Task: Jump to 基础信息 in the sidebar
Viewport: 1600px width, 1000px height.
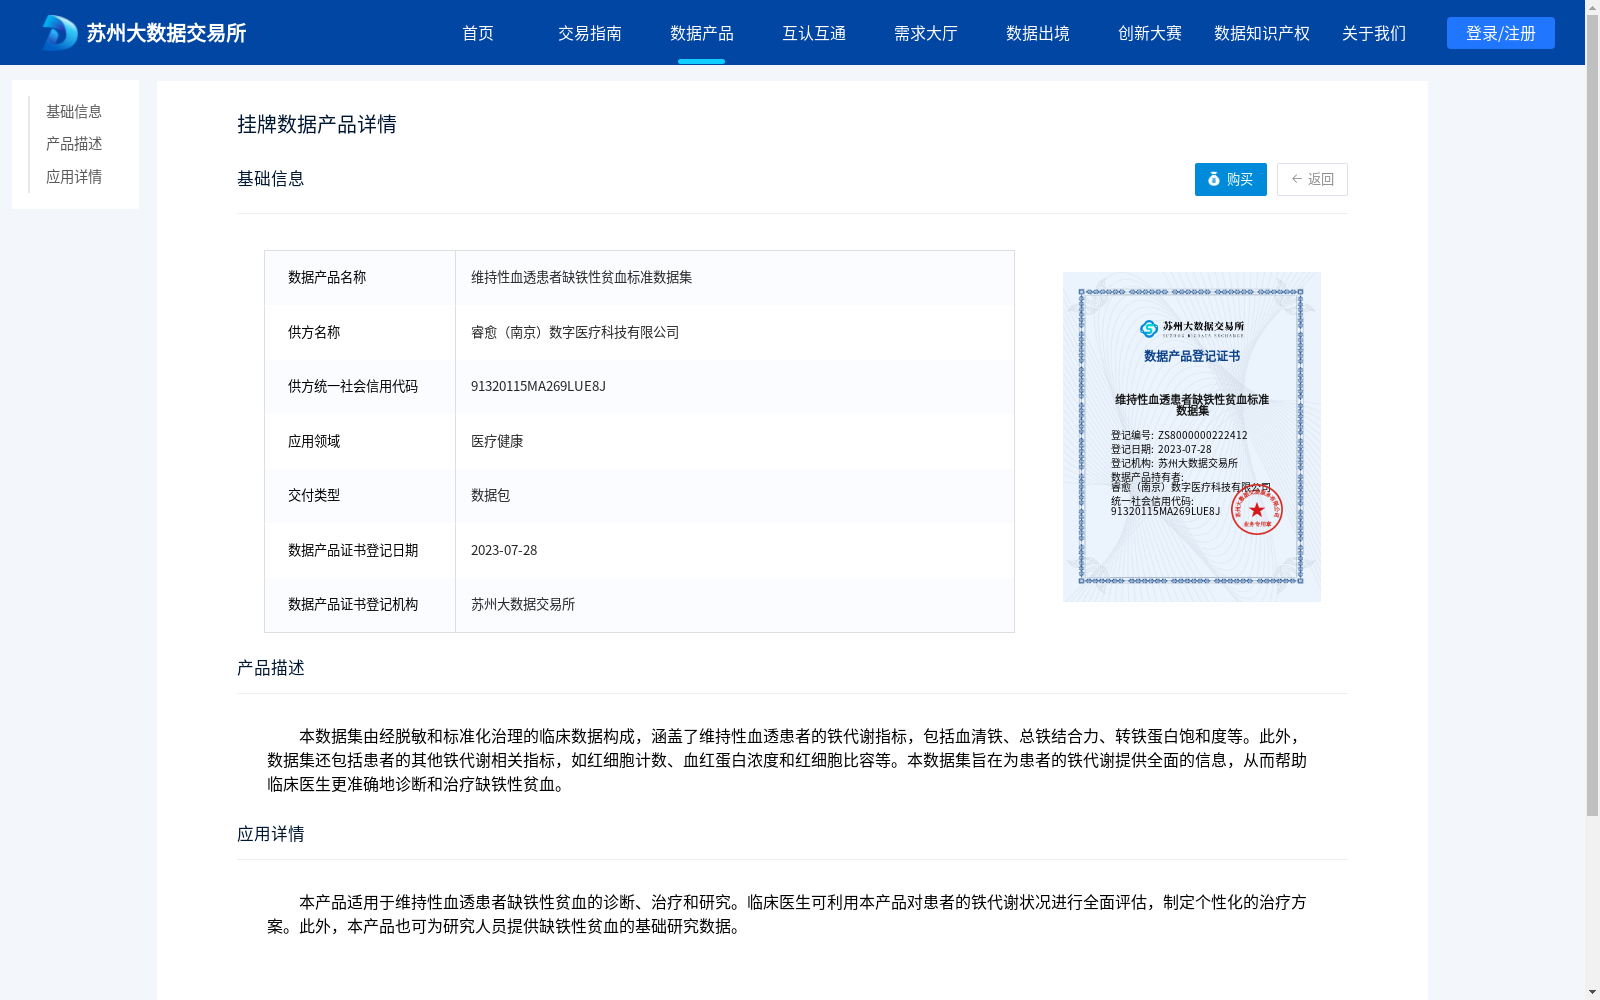Action: pyautogui.click(x=74, y=112)
